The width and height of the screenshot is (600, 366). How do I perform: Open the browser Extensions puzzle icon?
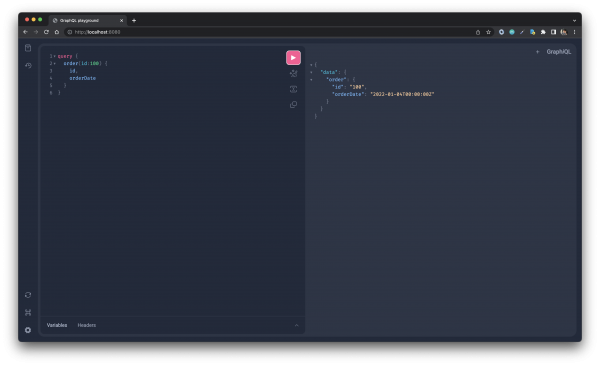pos(543,32)
